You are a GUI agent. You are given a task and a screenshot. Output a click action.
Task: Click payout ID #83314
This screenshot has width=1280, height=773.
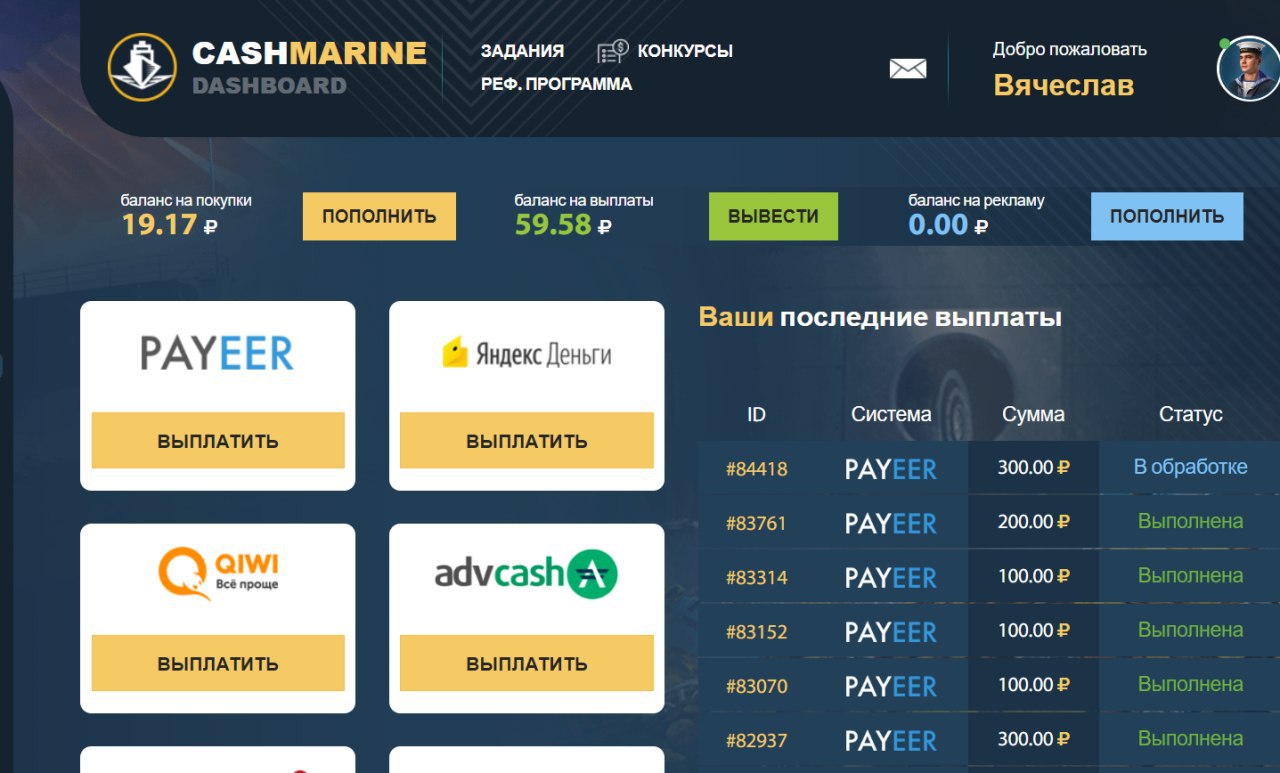[757, 577]
